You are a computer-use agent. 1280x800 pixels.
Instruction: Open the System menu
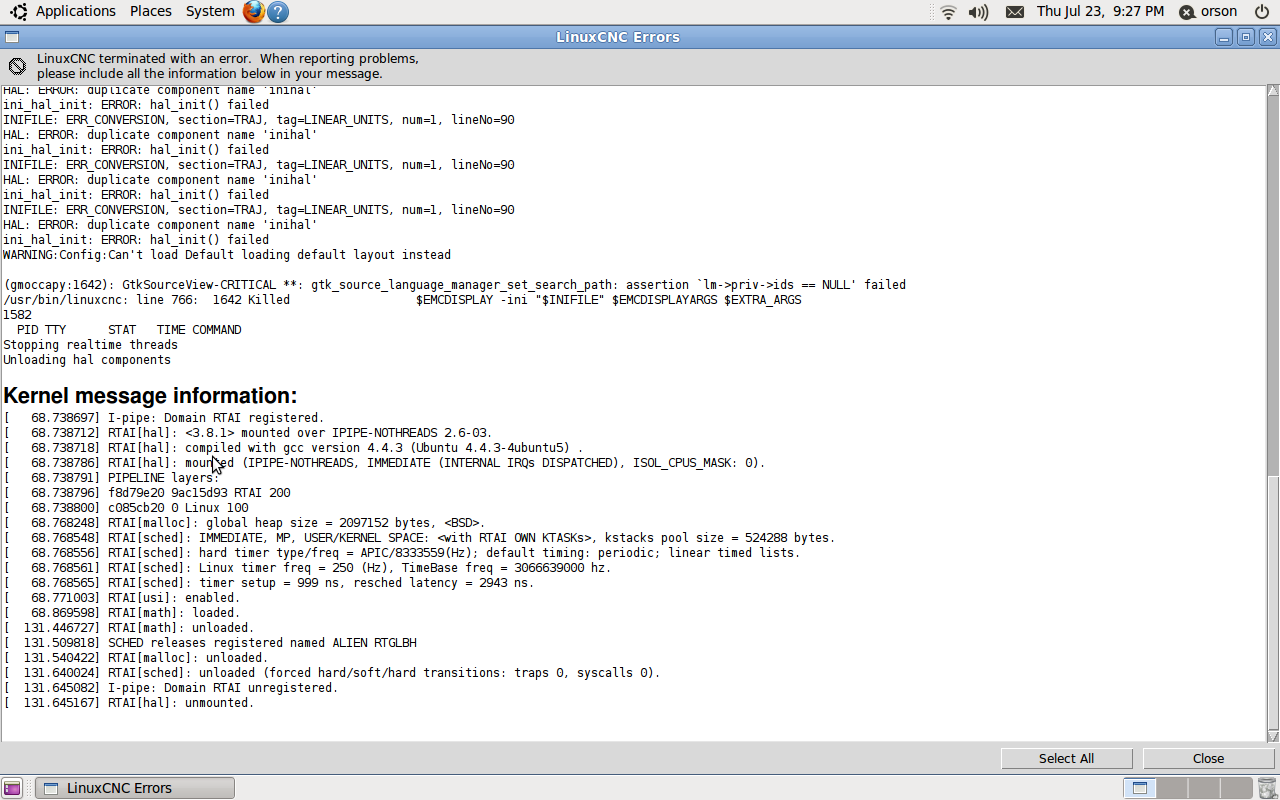click(x=210, y=11)
